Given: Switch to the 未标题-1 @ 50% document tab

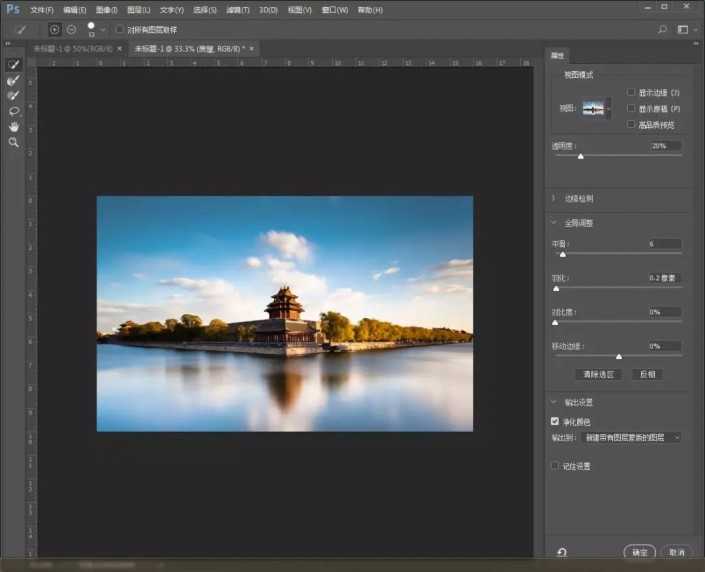Looking at the screenshot, I should 72,48.
